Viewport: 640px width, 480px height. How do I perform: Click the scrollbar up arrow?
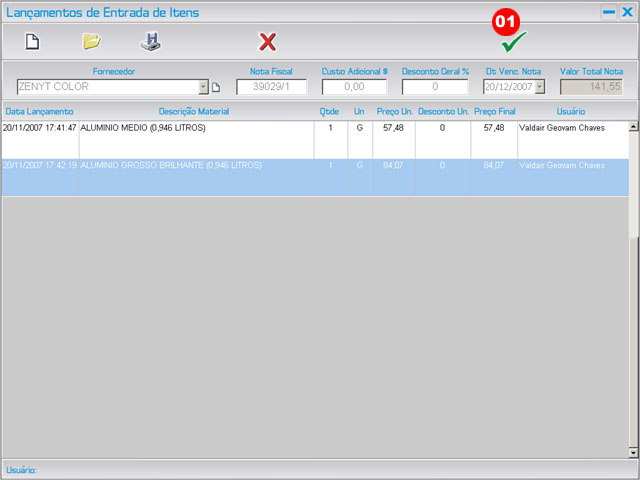[633, 126]
